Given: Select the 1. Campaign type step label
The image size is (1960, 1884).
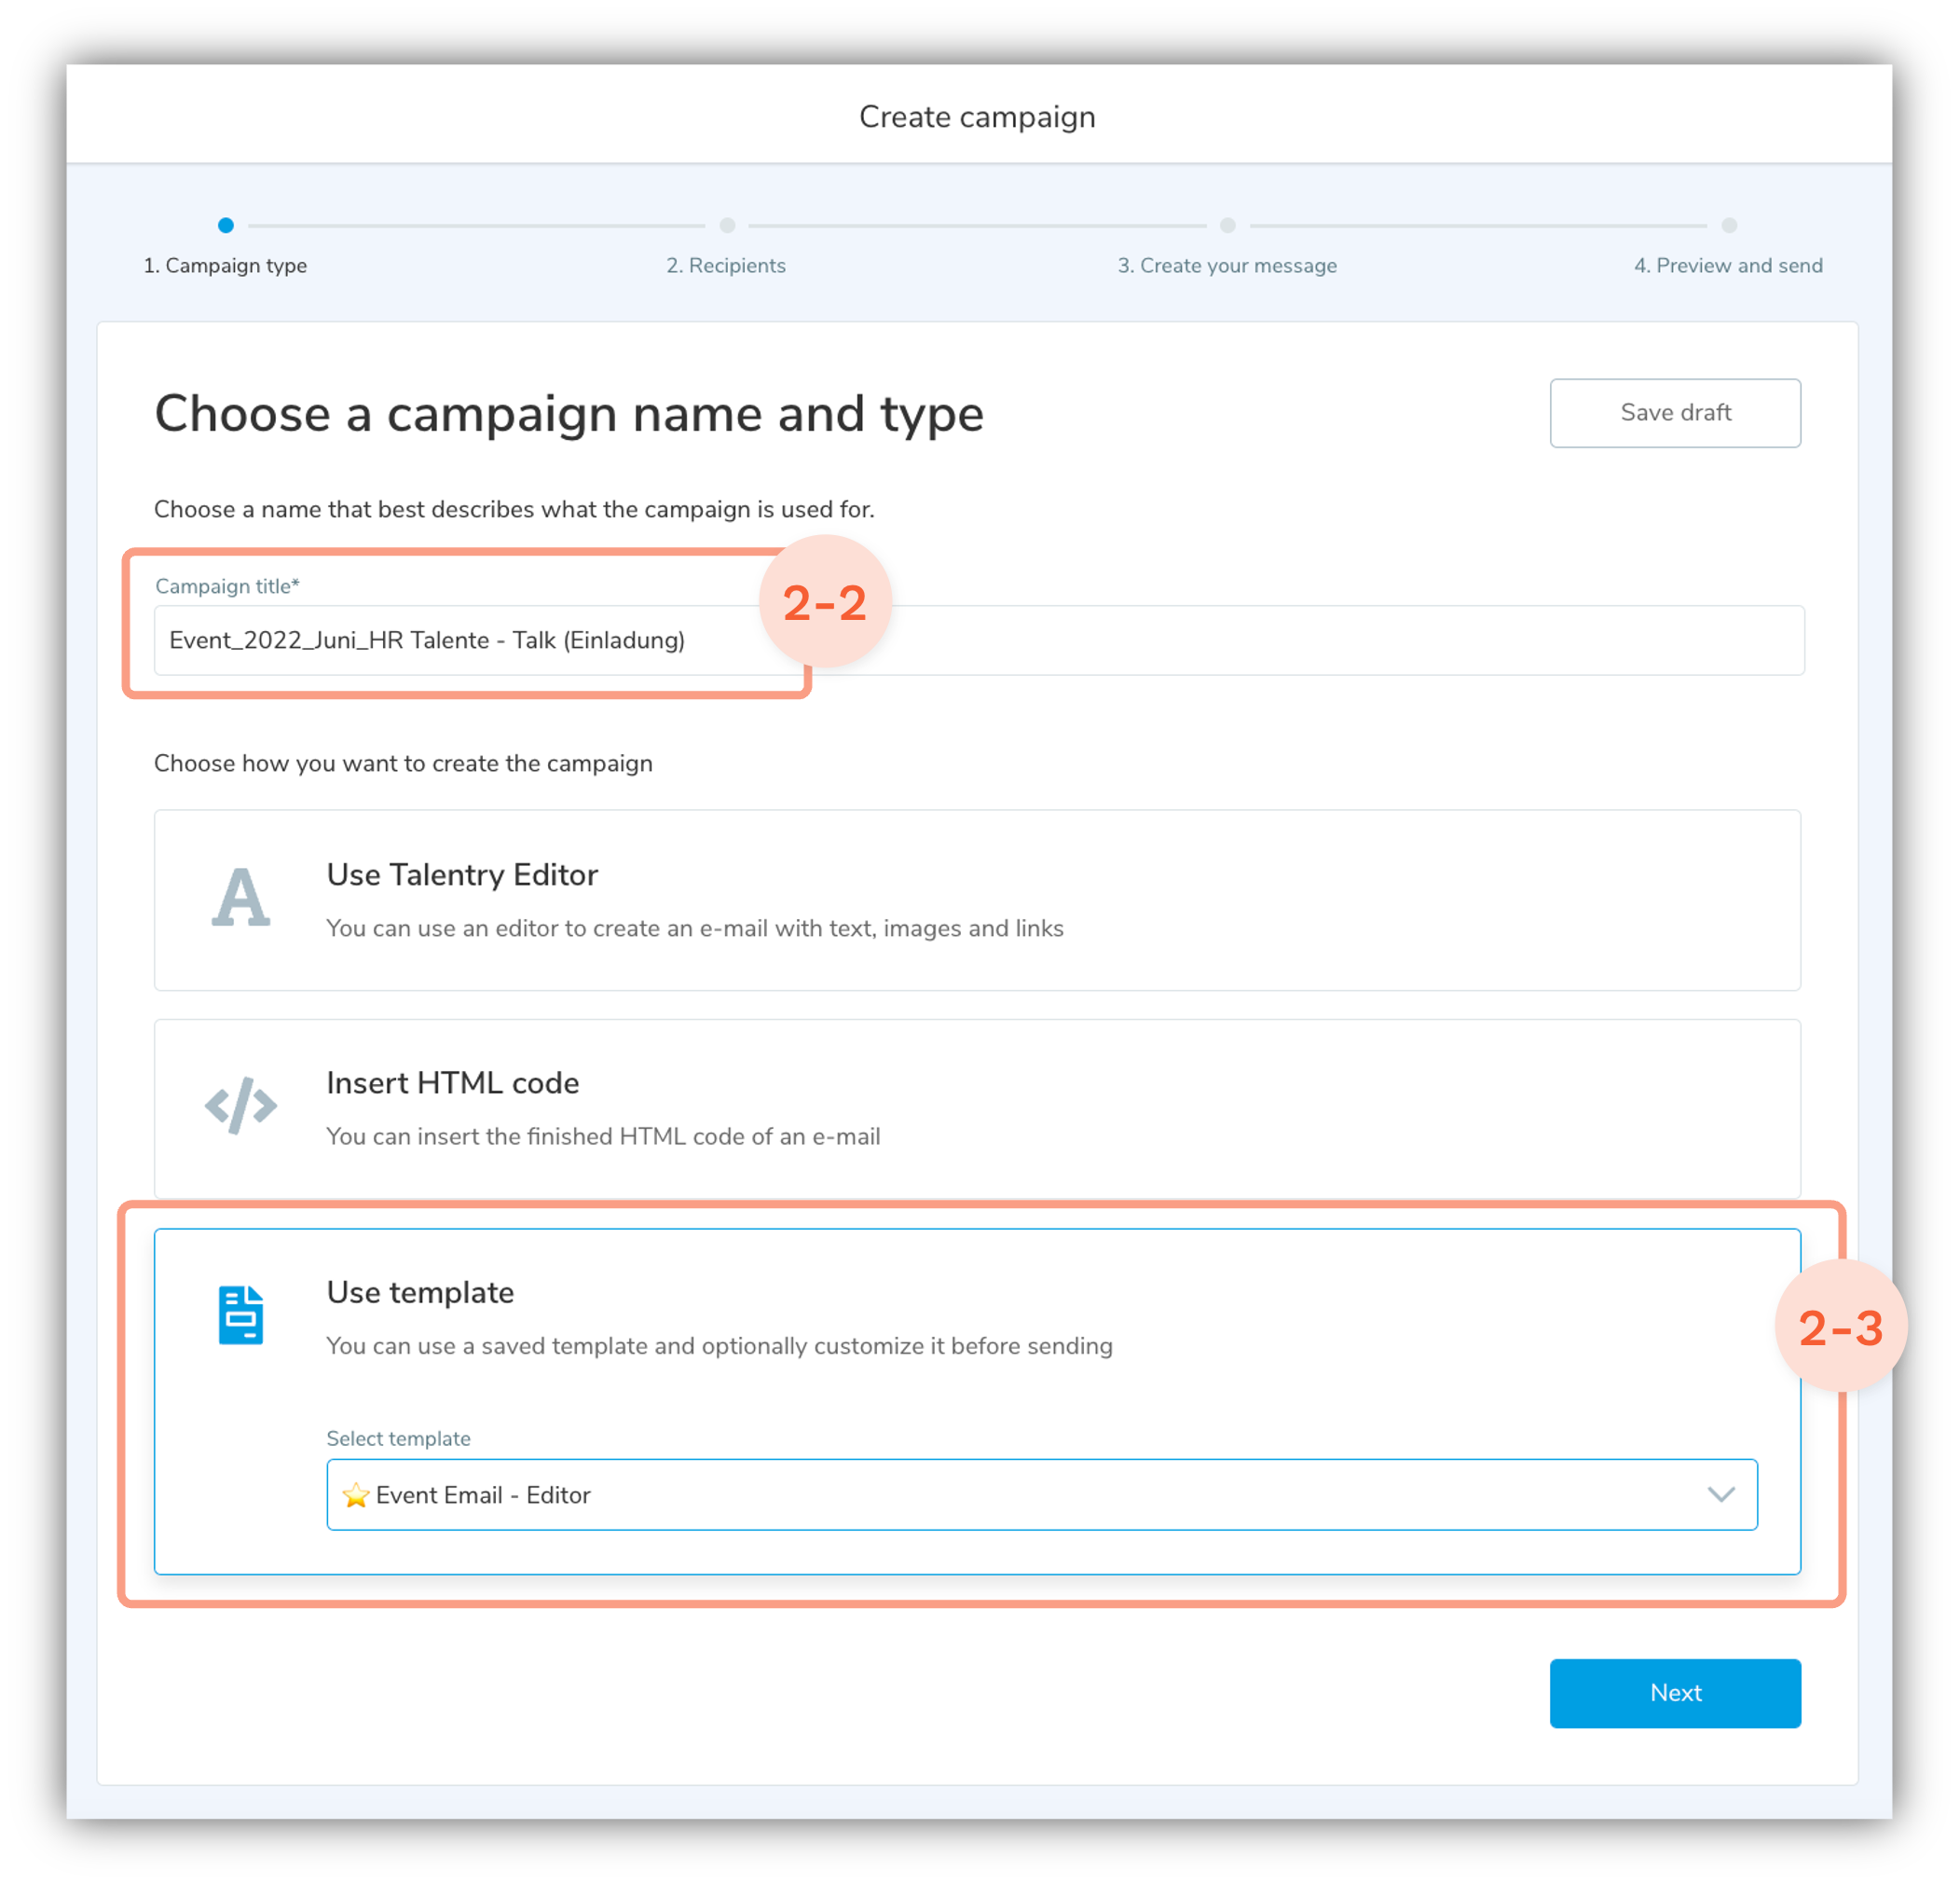Looking at the screenshot, I should 225,266.
